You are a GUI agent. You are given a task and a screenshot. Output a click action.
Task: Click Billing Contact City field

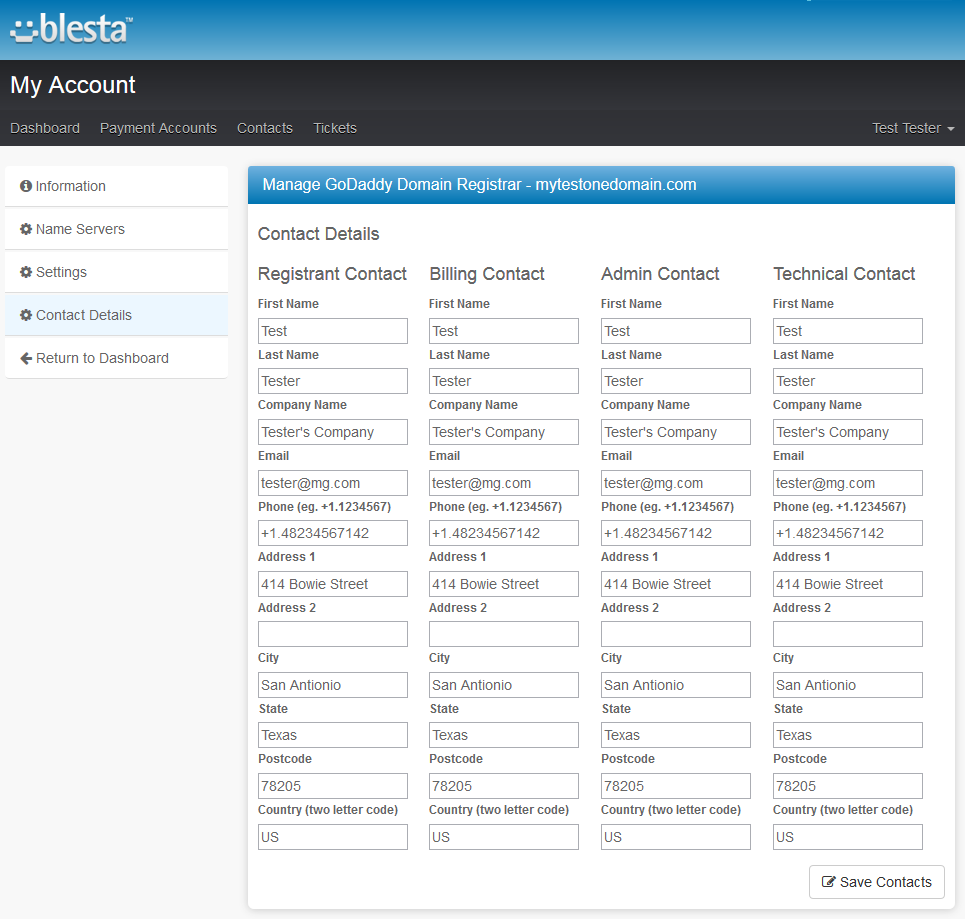[x=504, y=685]
